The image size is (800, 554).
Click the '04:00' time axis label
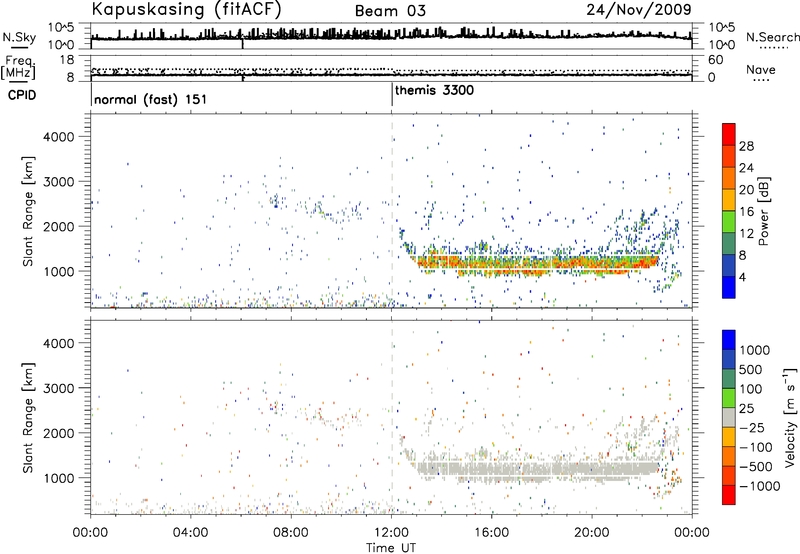point(191,533)
